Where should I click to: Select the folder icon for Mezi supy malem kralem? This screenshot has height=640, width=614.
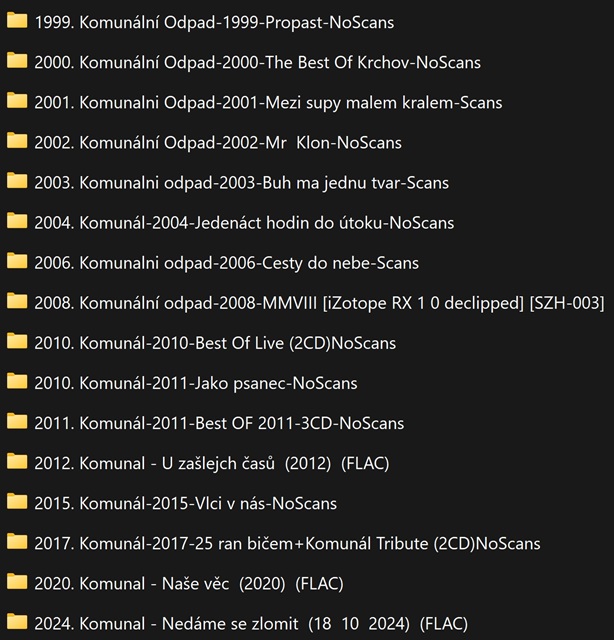tap(17, 100)
